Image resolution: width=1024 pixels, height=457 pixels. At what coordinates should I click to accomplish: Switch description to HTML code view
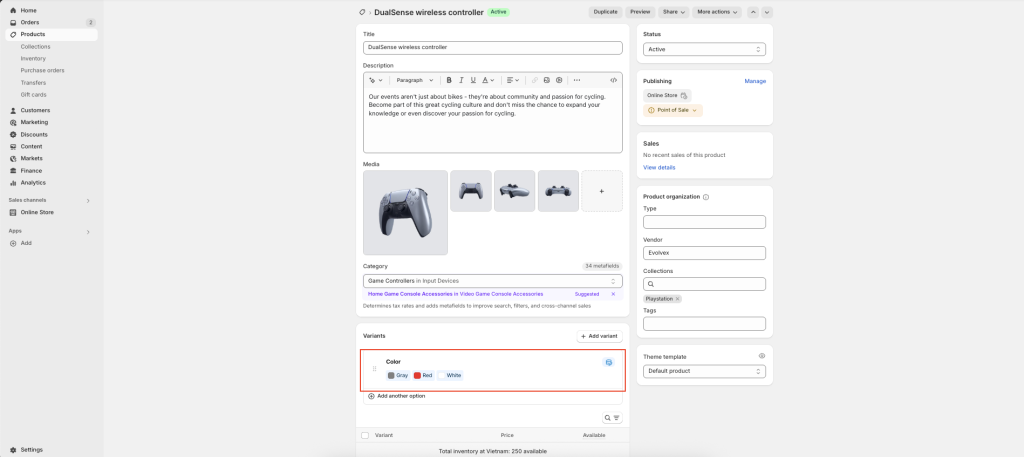pos(613,80)
